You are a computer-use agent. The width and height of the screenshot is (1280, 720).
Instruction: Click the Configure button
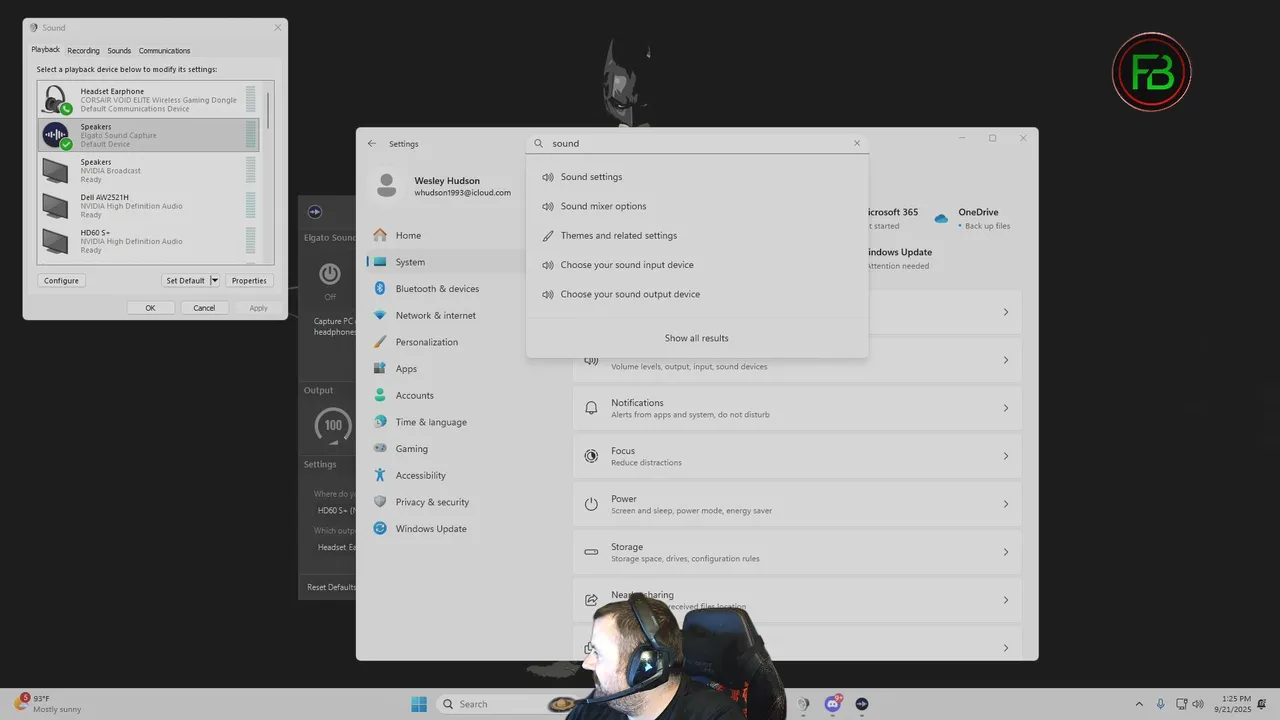(x=61, y=280)
